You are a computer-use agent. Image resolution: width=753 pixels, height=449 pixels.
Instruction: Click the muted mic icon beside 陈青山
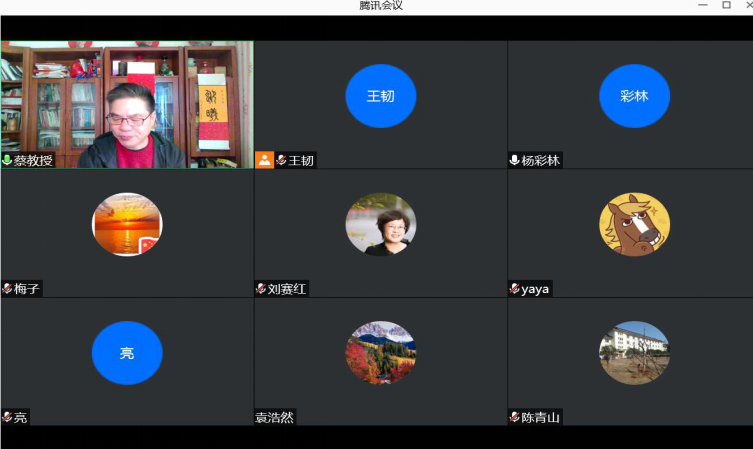coord(514,418)
